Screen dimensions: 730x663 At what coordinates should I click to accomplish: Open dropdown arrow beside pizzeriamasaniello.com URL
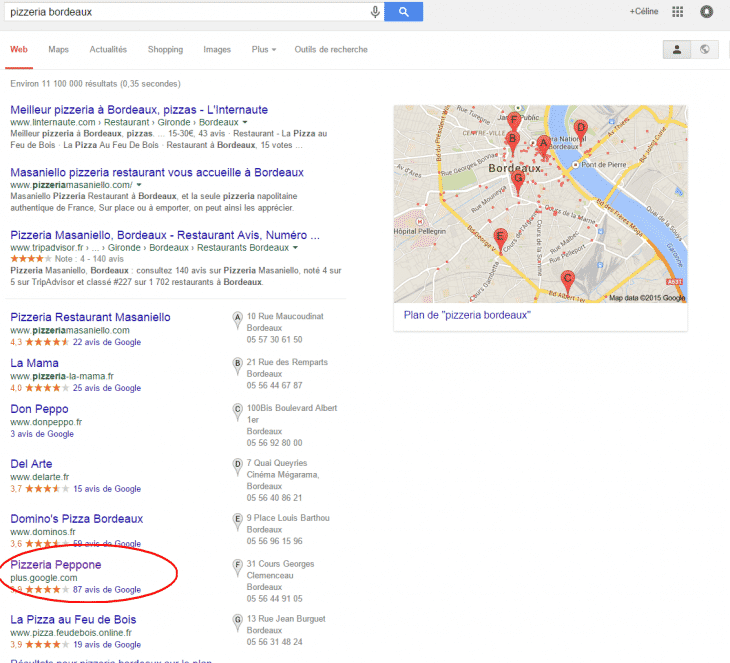(139, 185)
